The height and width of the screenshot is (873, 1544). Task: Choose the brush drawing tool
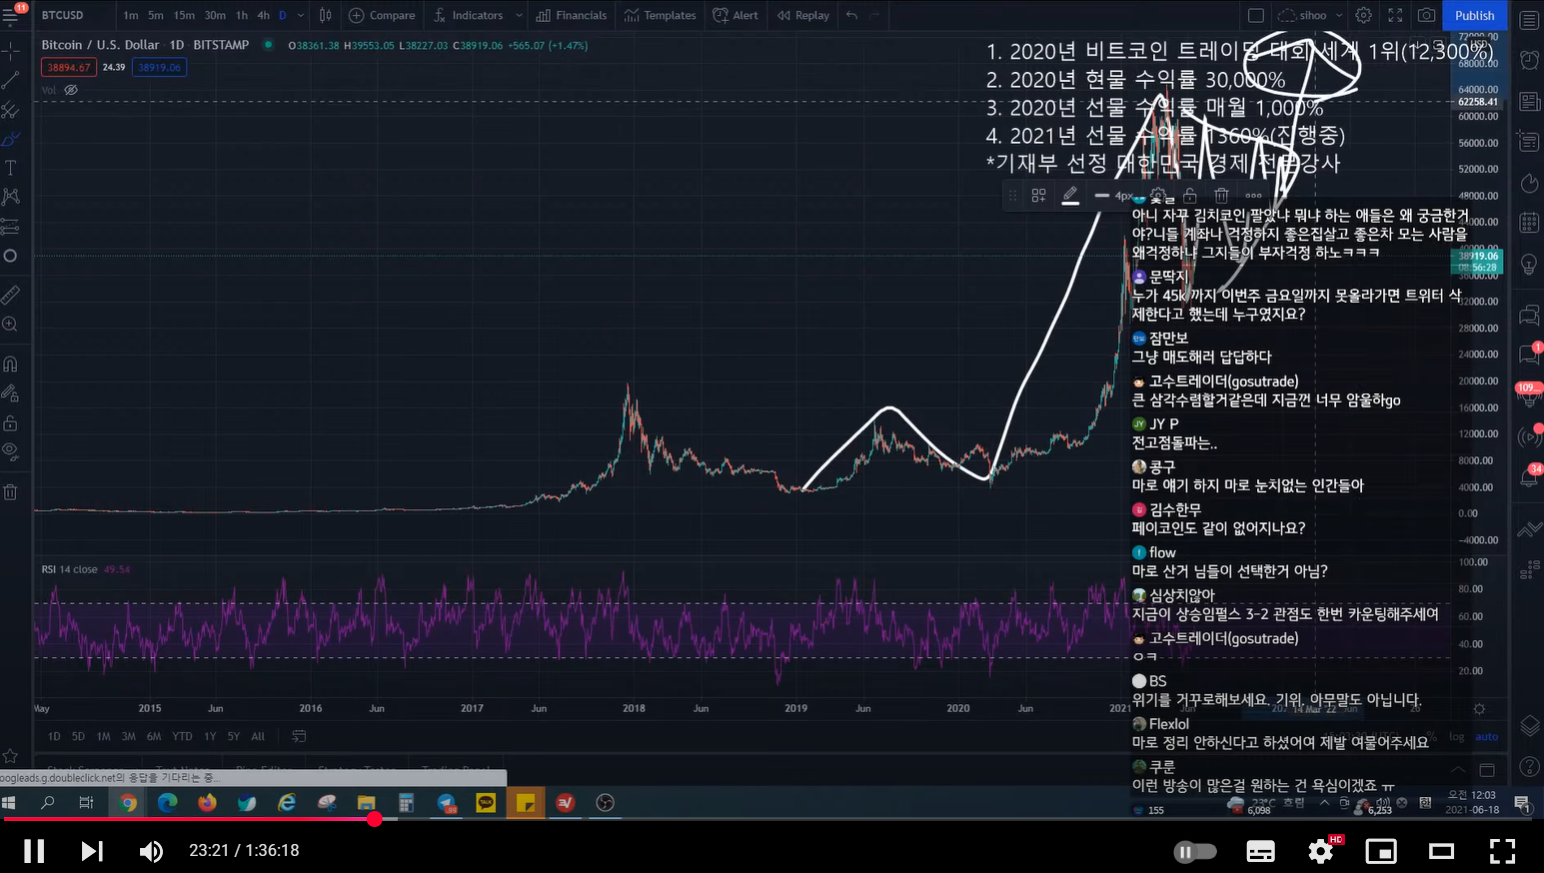[x=11, y=138]
